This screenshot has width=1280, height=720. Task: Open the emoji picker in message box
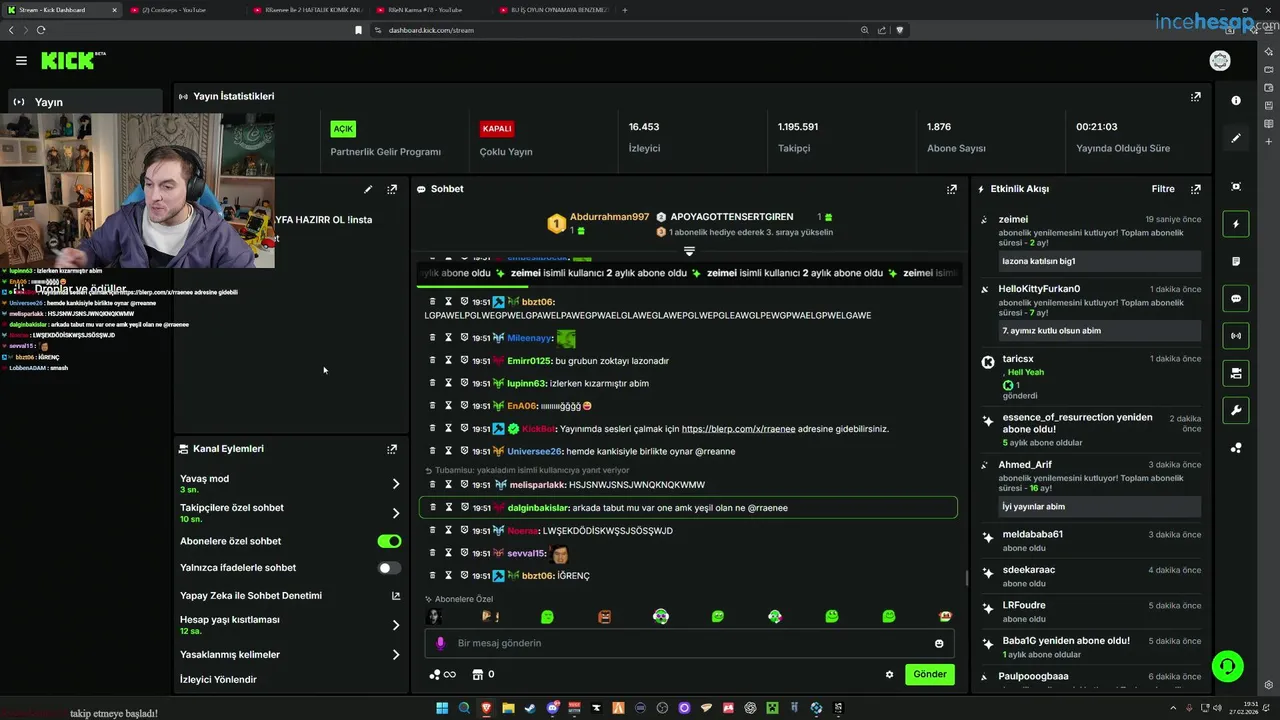[939, 643]
